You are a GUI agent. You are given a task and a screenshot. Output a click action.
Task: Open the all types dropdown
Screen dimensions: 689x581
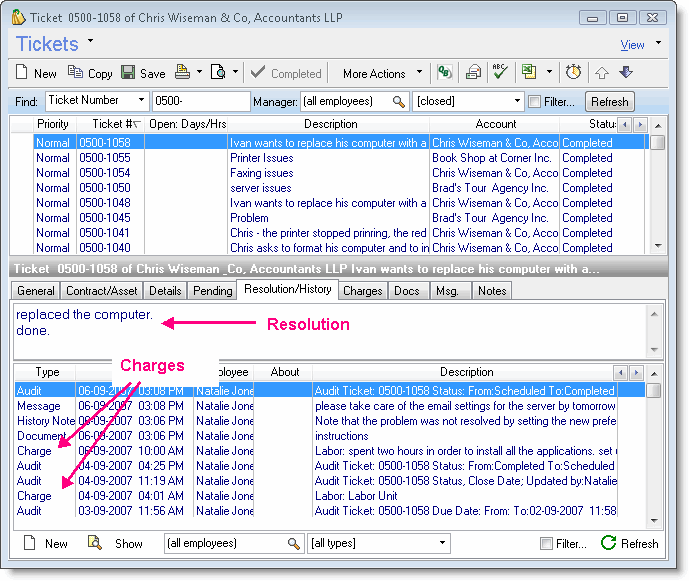pos(445,543)
